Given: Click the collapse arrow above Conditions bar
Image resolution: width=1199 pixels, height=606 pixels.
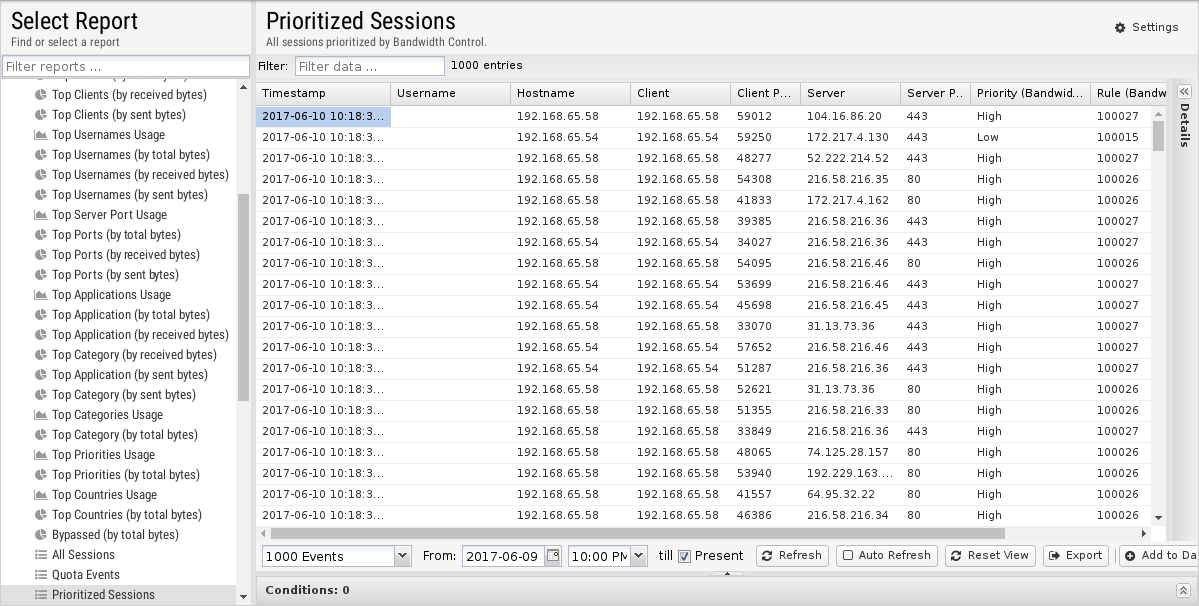Looking at the screenshot, I should pos(727,573).
